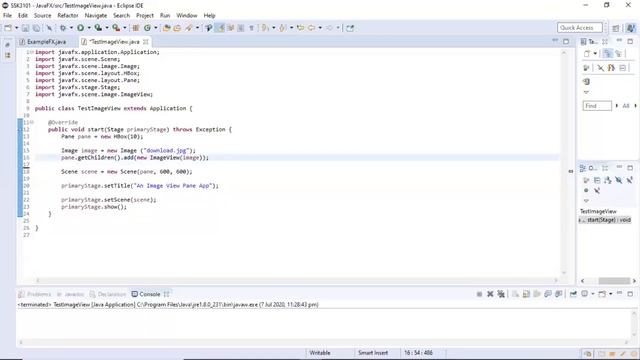
Task: Switch to the Javadoc tab
Action: pyautogui.click(x=70, y=294)
